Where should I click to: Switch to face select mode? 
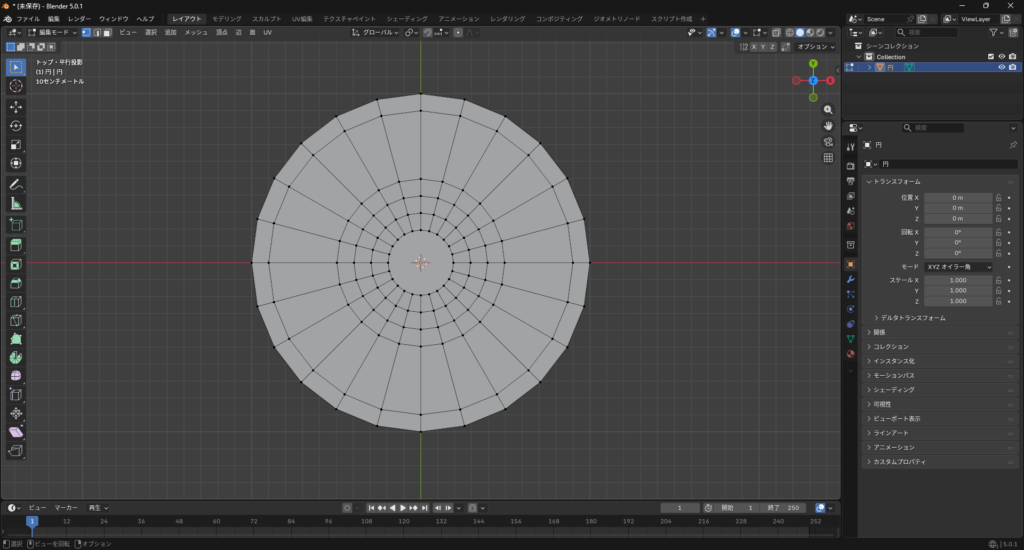tap(106, 33)
